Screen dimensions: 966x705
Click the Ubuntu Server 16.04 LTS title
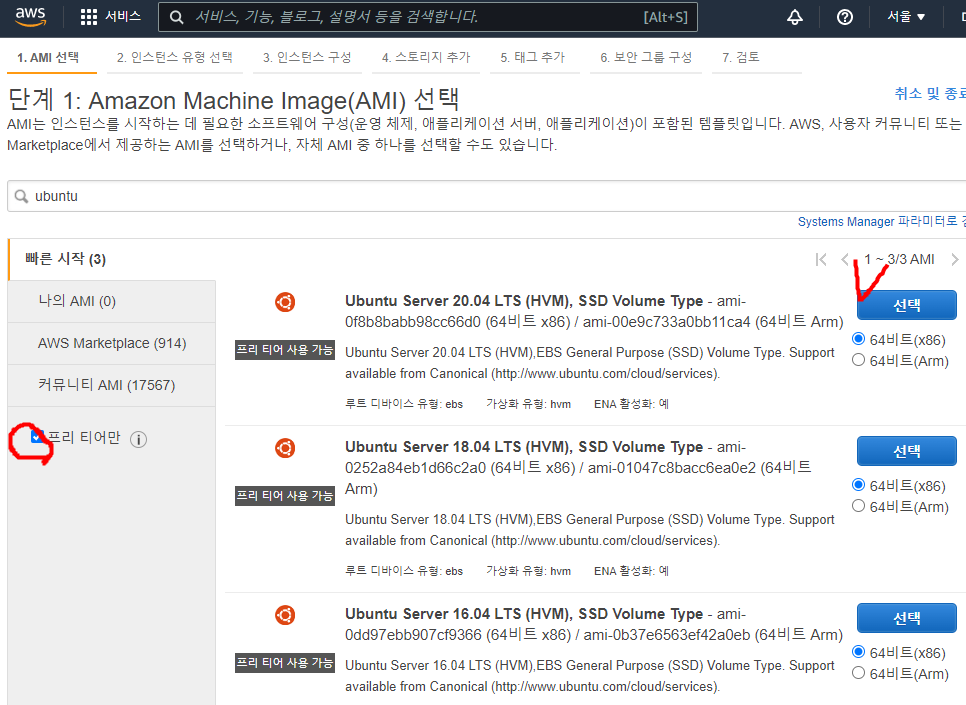(x=524, y=614)
